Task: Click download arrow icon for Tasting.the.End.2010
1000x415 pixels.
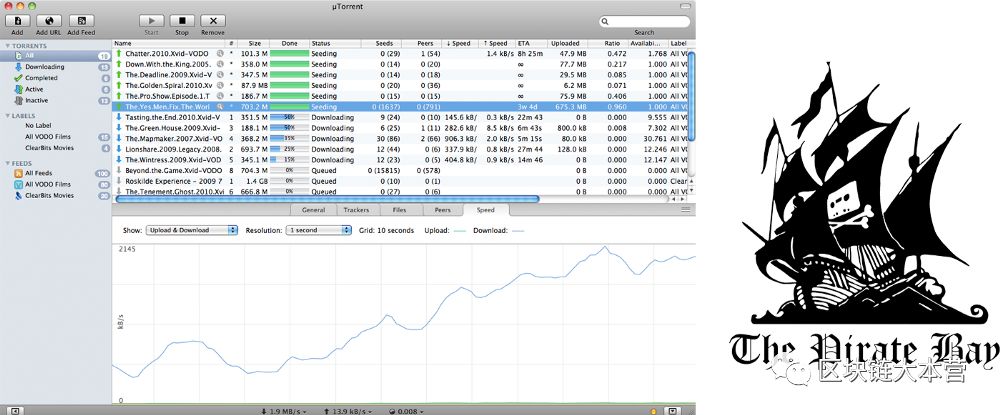Action: [x=119, y=117]
